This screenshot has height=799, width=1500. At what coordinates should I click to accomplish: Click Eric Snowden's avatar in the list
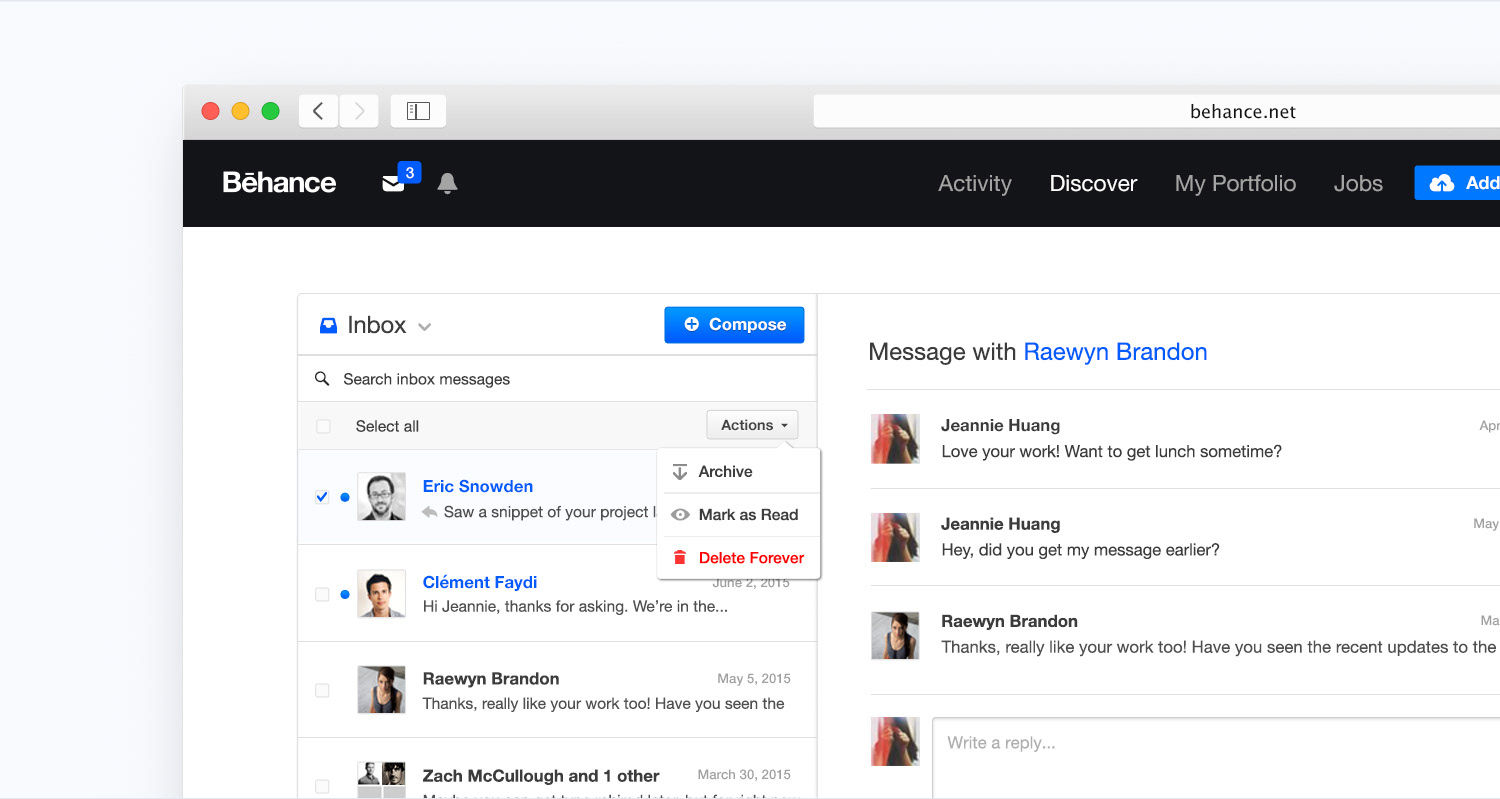coord(381,497)
